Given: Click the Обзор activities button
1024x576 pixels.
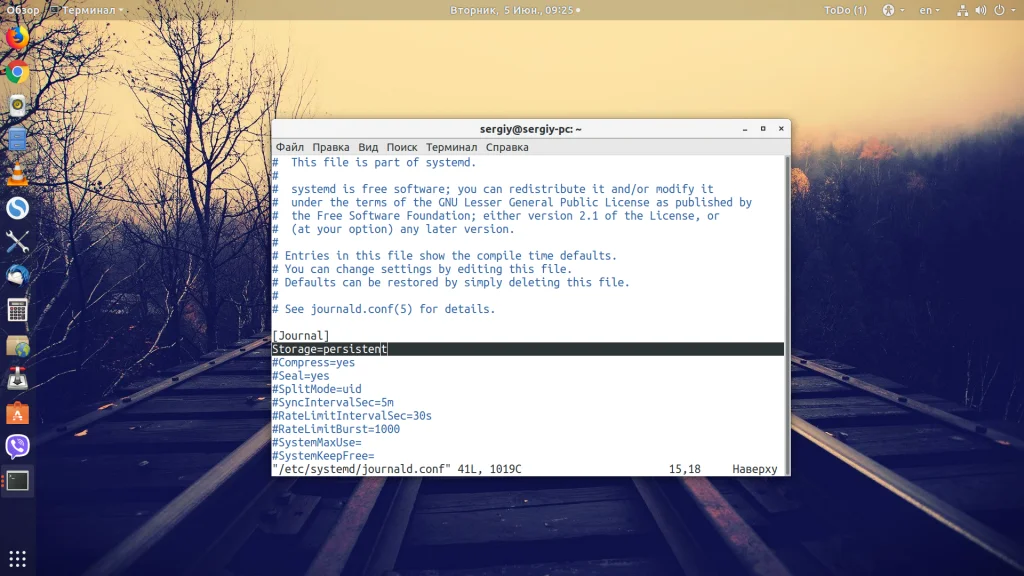Looking at the screenshot, I should [x=23, y=10].
